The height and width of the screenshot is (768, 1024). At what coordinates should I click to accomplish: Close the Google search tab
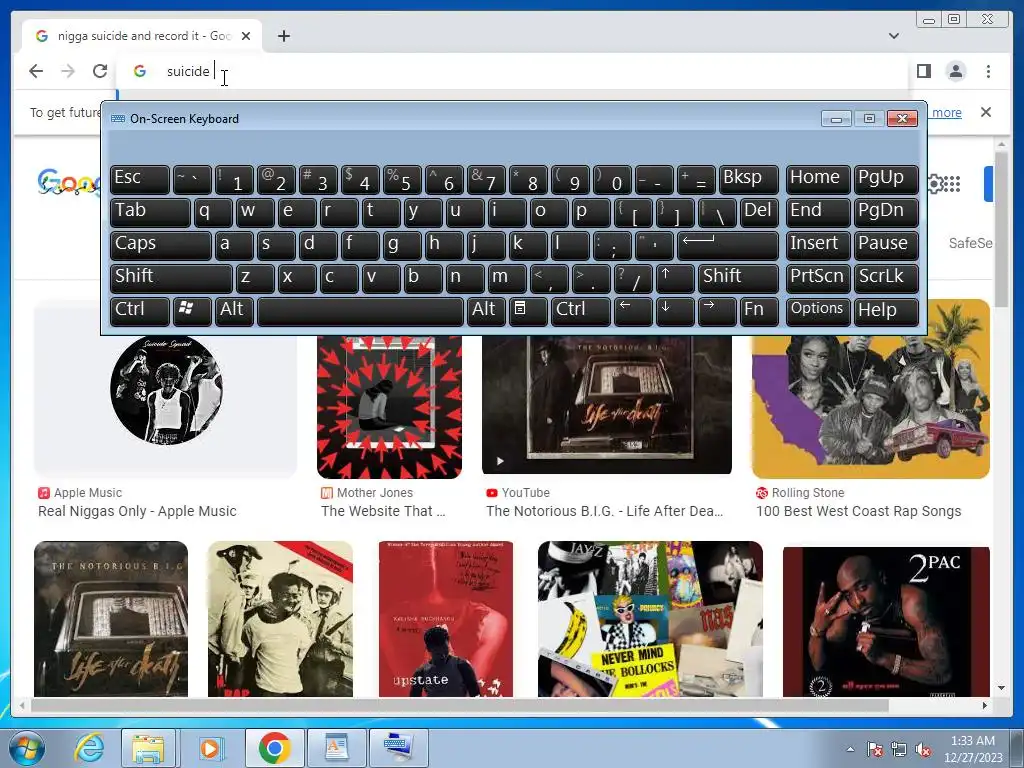(246, 36)
